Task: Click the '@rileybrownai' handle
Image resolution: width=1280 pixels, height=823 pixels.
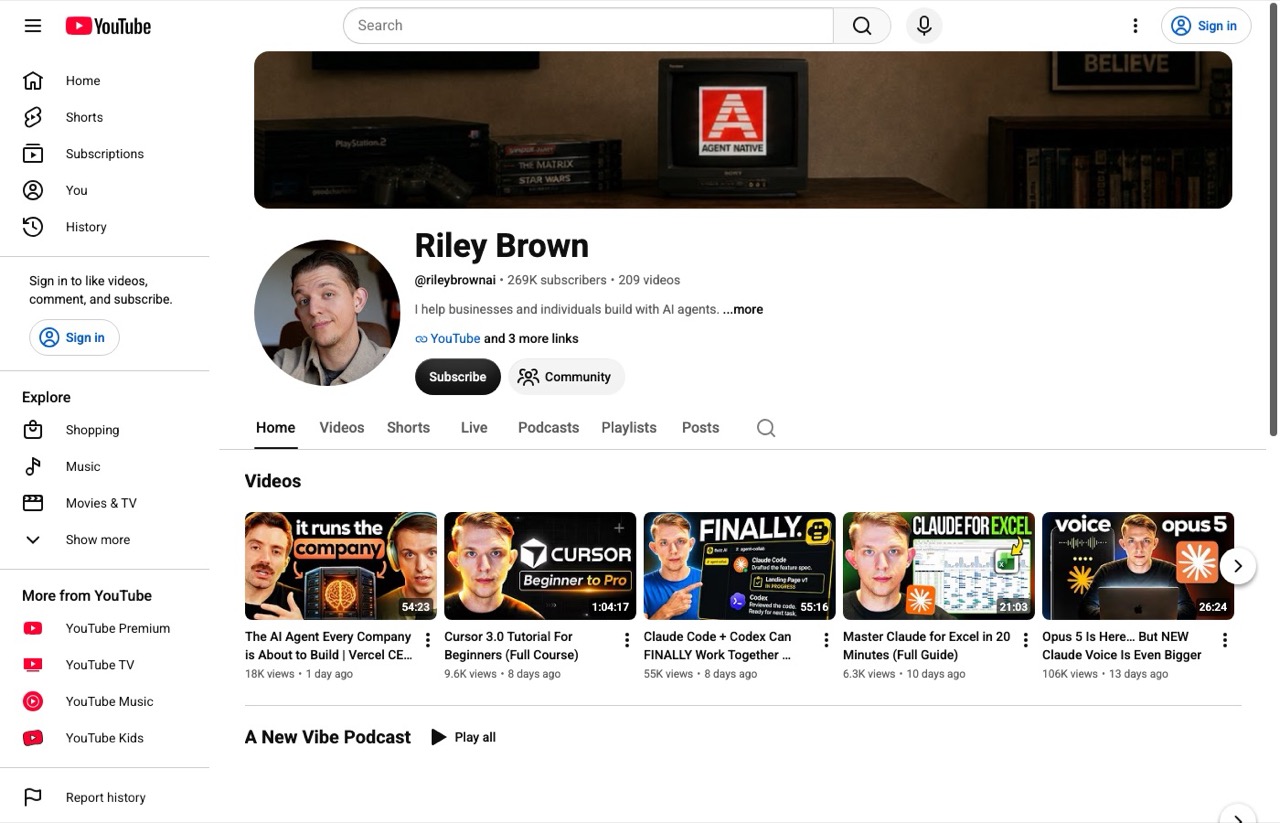Action: 455,280
